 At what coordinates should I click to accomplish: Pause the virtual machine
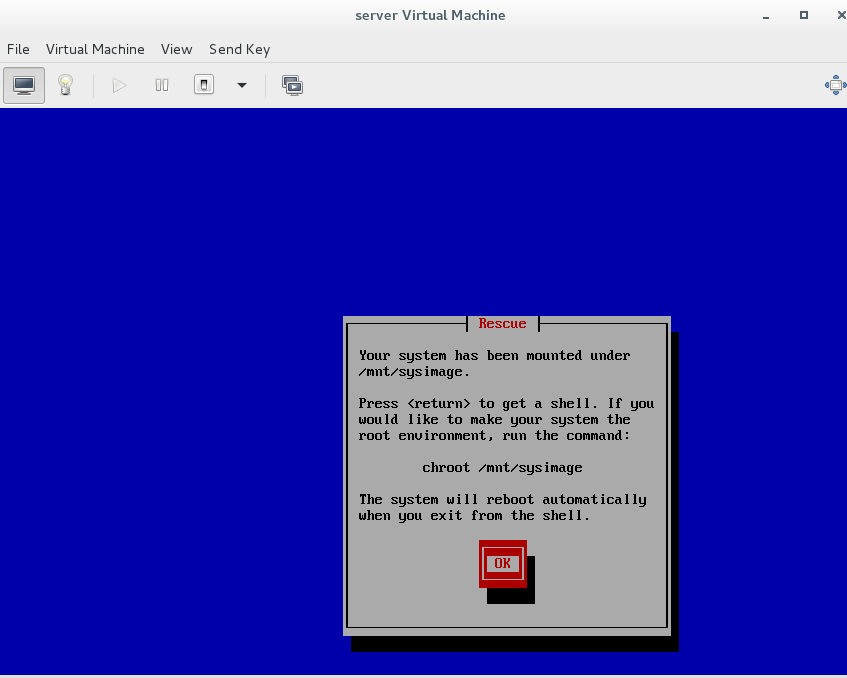(162, 85)
